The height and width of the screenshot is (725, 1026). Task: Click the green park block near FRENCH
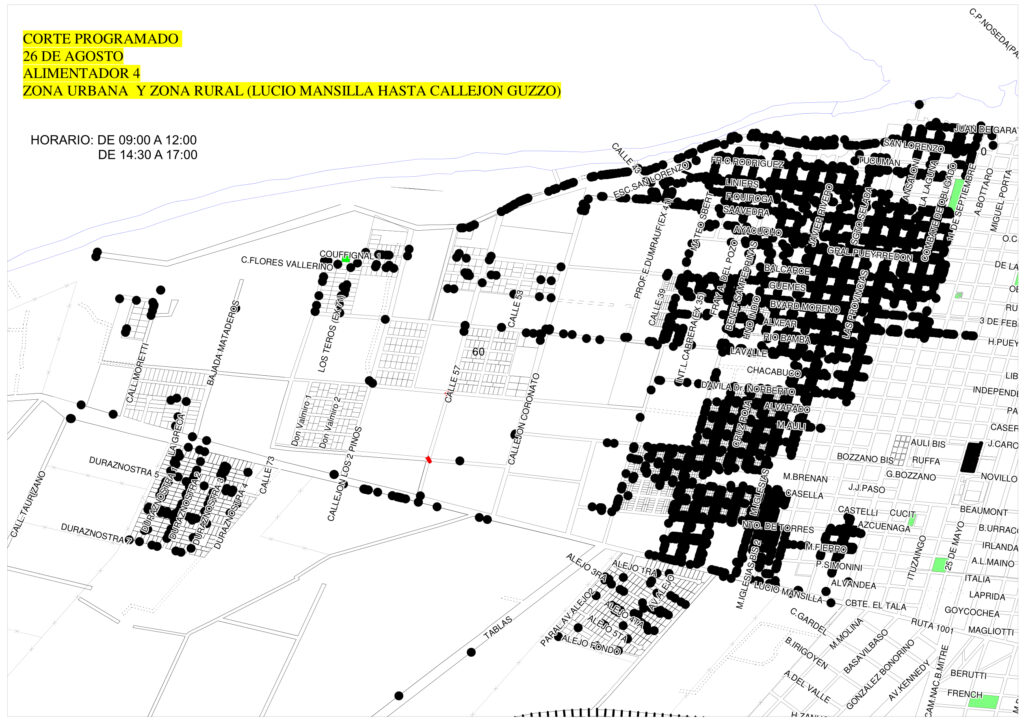pos(983,702)
